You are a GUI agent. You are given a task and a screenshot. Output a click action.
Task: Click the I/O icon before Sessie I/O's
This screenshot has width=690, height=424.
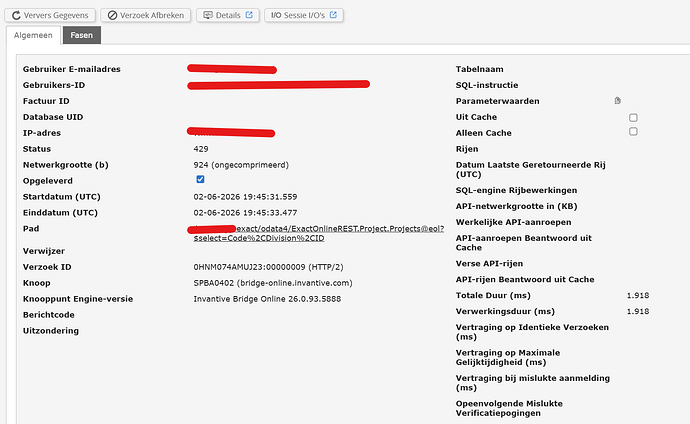pos(276,15)
